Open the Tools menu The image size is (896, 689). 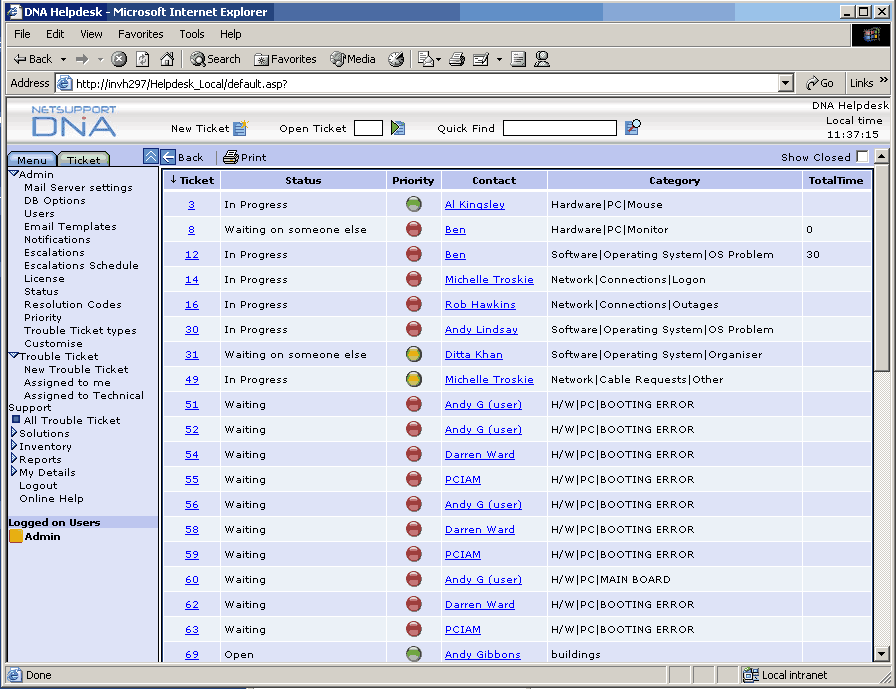click(191, 34)
